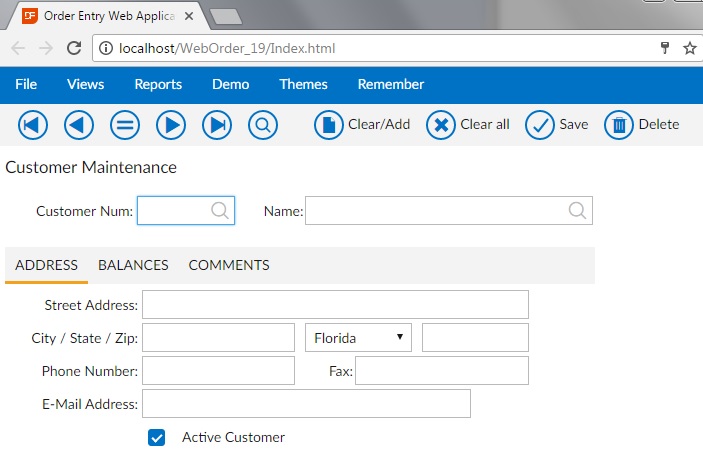Image resolution: width=703 pixels, height=453 pixels.
Task: Click the Clear all label
Action: point(485,124)
